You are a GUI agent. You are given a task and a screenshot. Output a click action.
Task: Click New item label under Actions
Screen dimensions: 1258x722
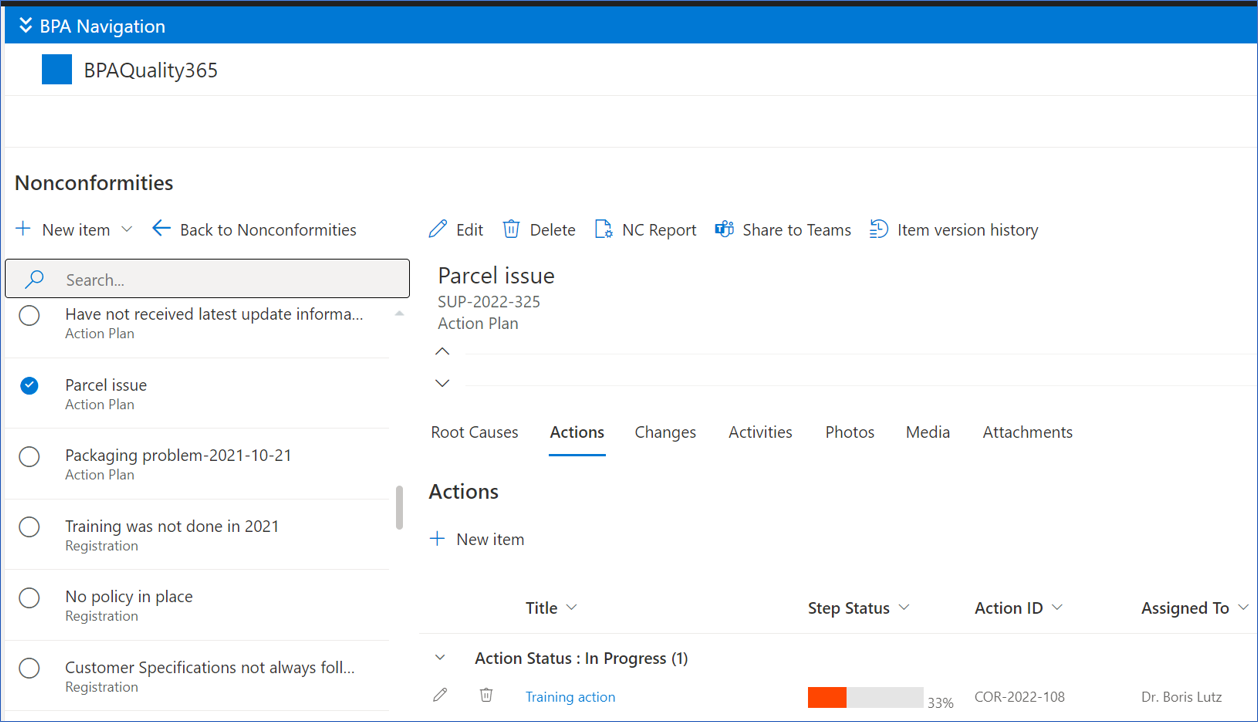pyautogui.click(x=490, y=539)
